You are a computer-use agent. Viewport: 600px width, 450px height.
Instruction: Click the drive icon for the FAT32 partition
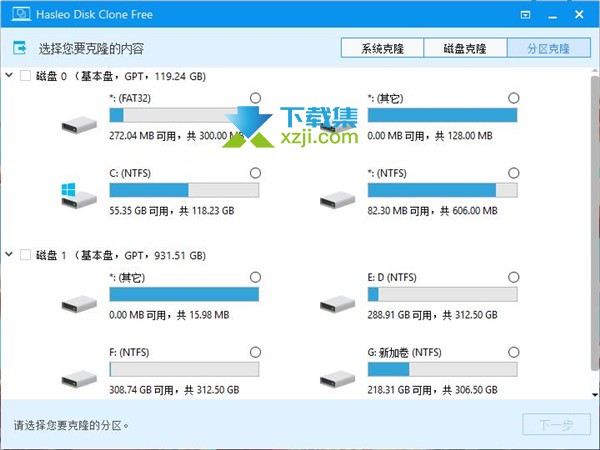[79, 126]
